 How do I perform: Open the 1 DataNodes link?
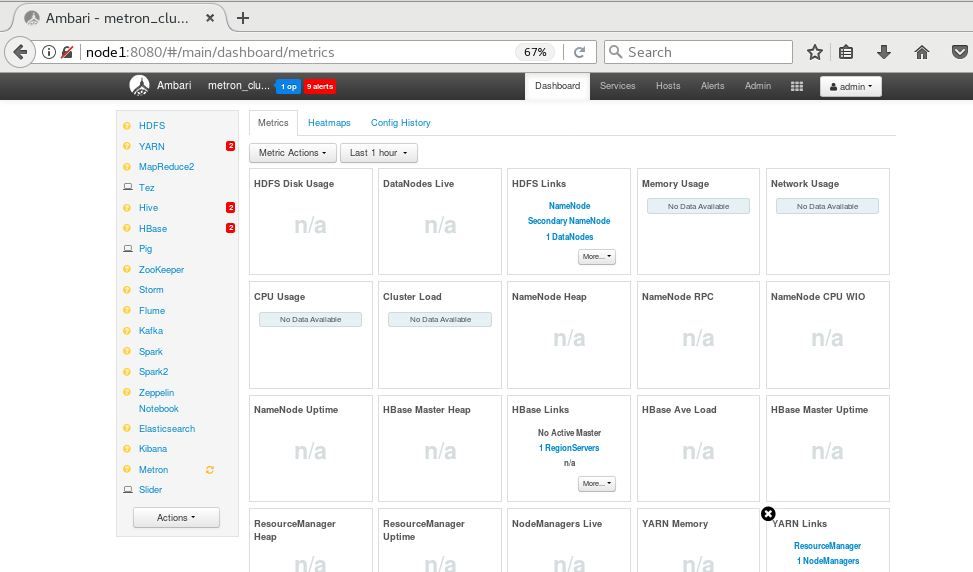pos(570,236)
